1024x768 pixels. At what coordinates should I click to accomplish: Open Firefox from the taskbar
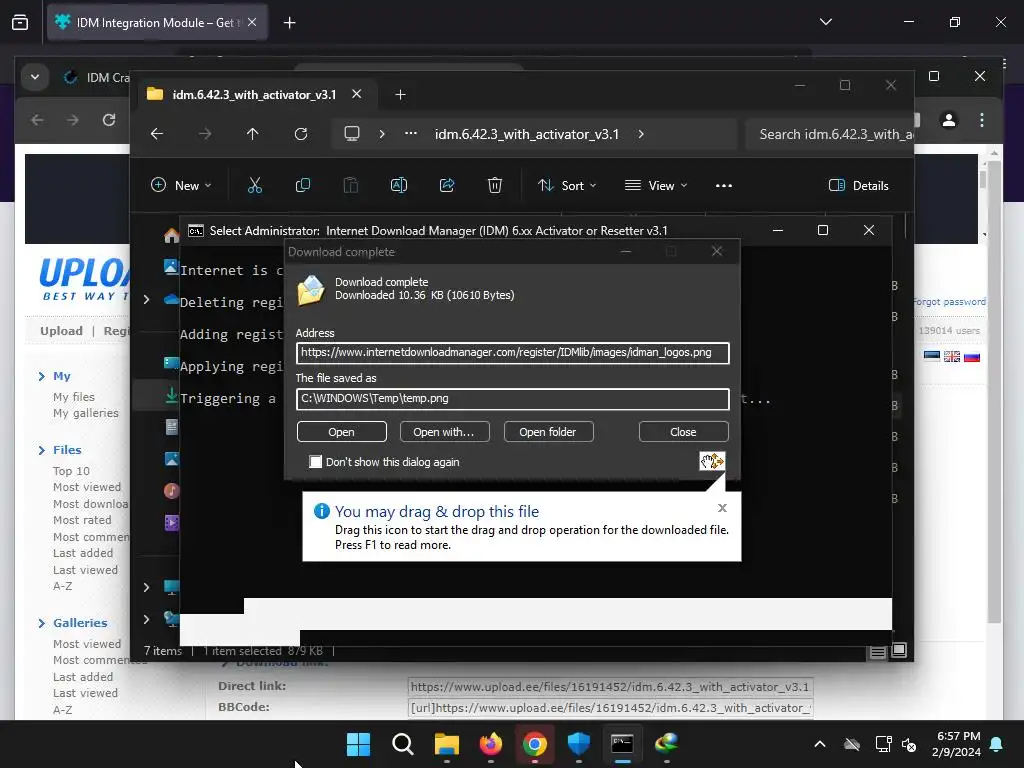[x=490, y=744]
